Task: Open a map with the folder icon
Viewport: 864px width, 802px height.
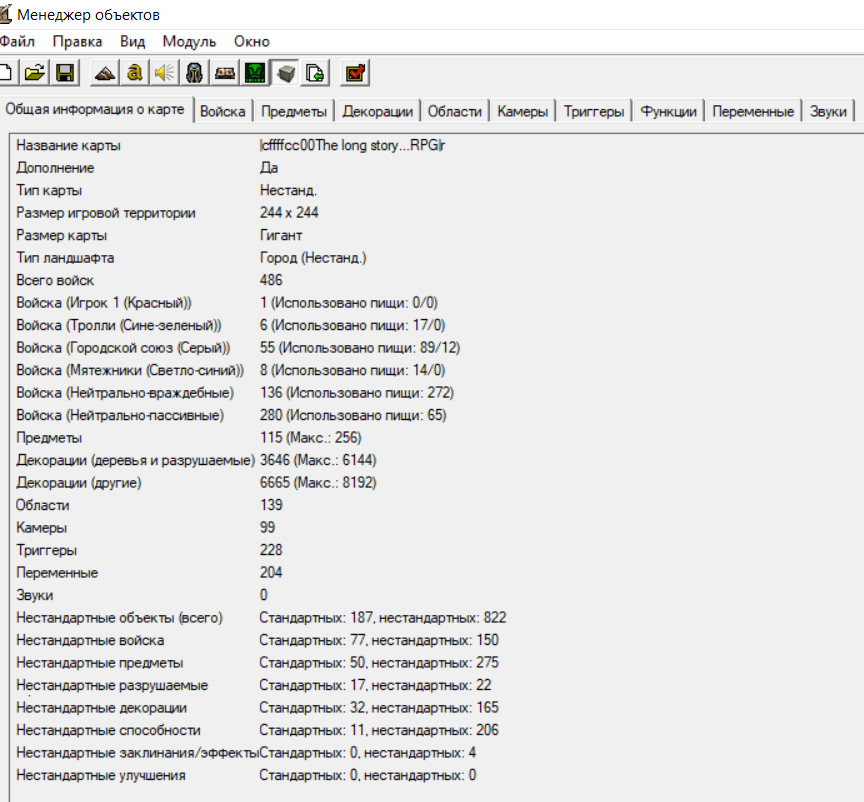Action: click(35, 73)
